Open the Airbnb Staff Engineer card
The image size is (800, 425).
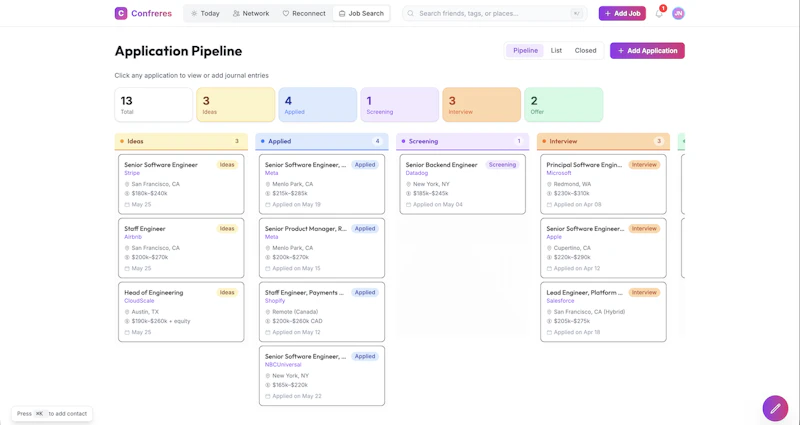click(x=181, y=248)
